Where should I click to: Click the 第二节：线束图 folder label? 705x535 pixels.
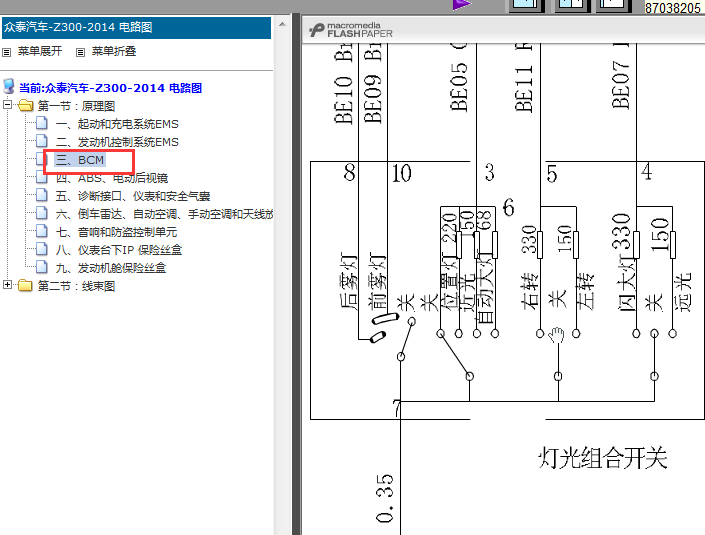pos(76,286)
